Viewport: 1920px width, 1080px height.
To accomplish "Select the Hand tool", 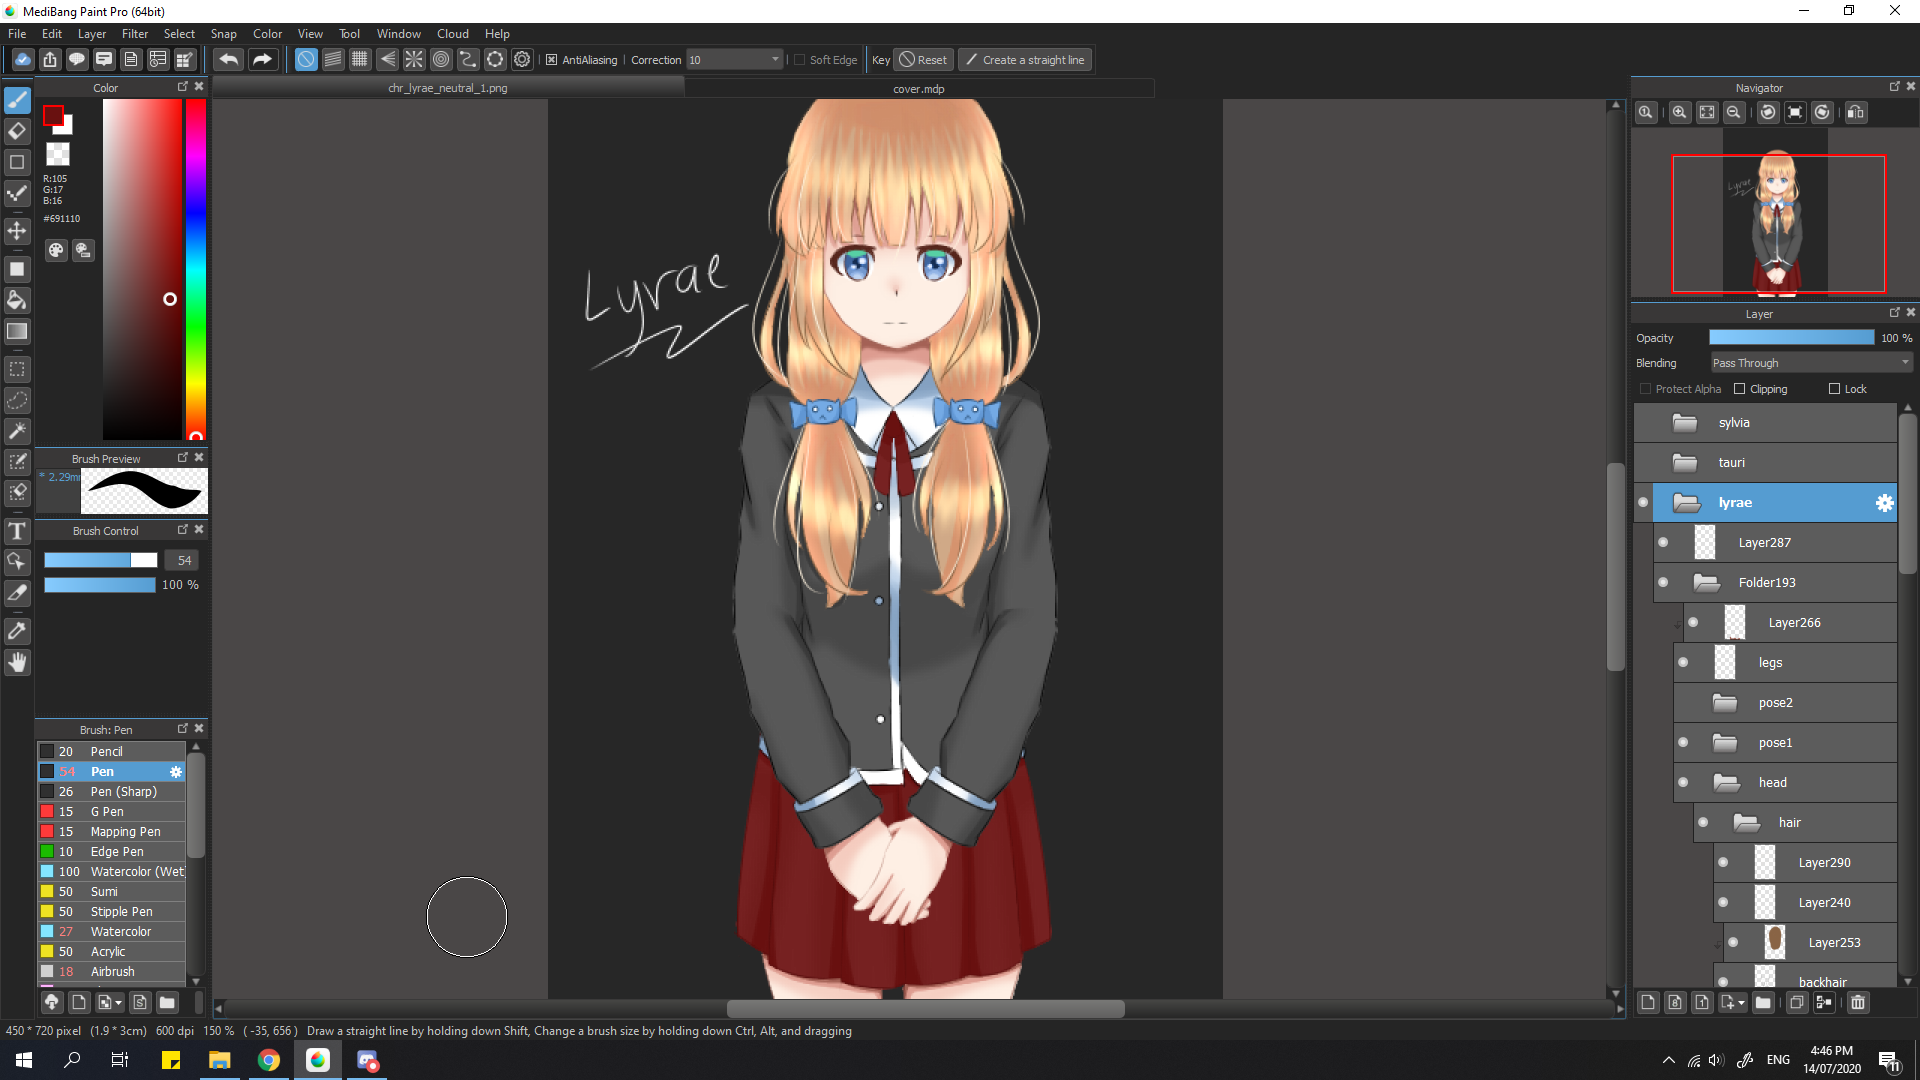I will [x=17, y=662].
